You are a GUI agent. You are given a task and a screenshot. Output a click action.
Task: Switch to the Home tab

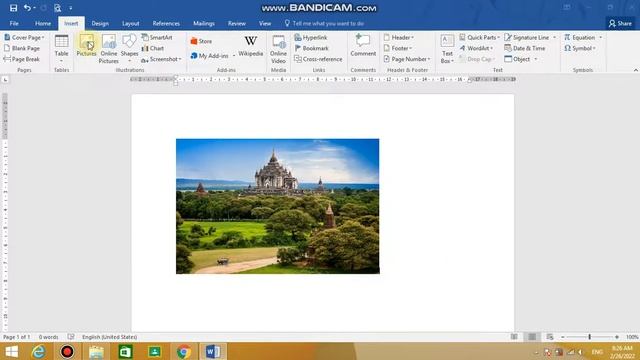pos(43,23)
